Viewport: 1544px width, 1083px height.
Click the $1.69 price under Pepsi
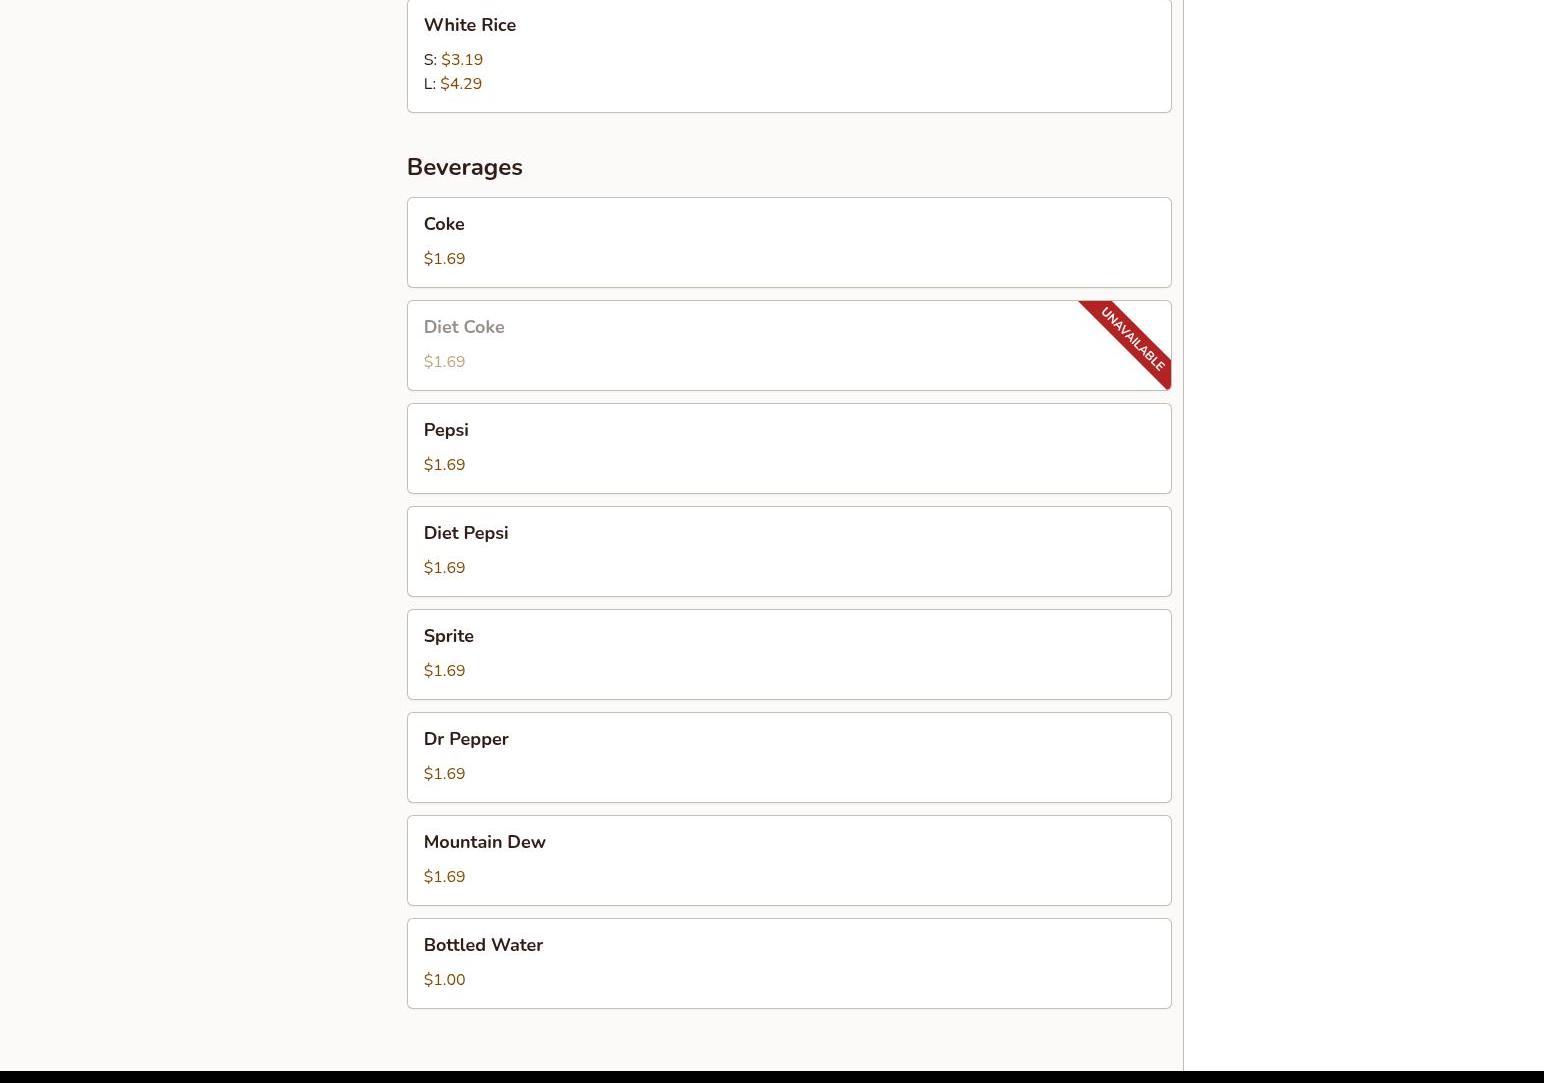pos(444,465)
